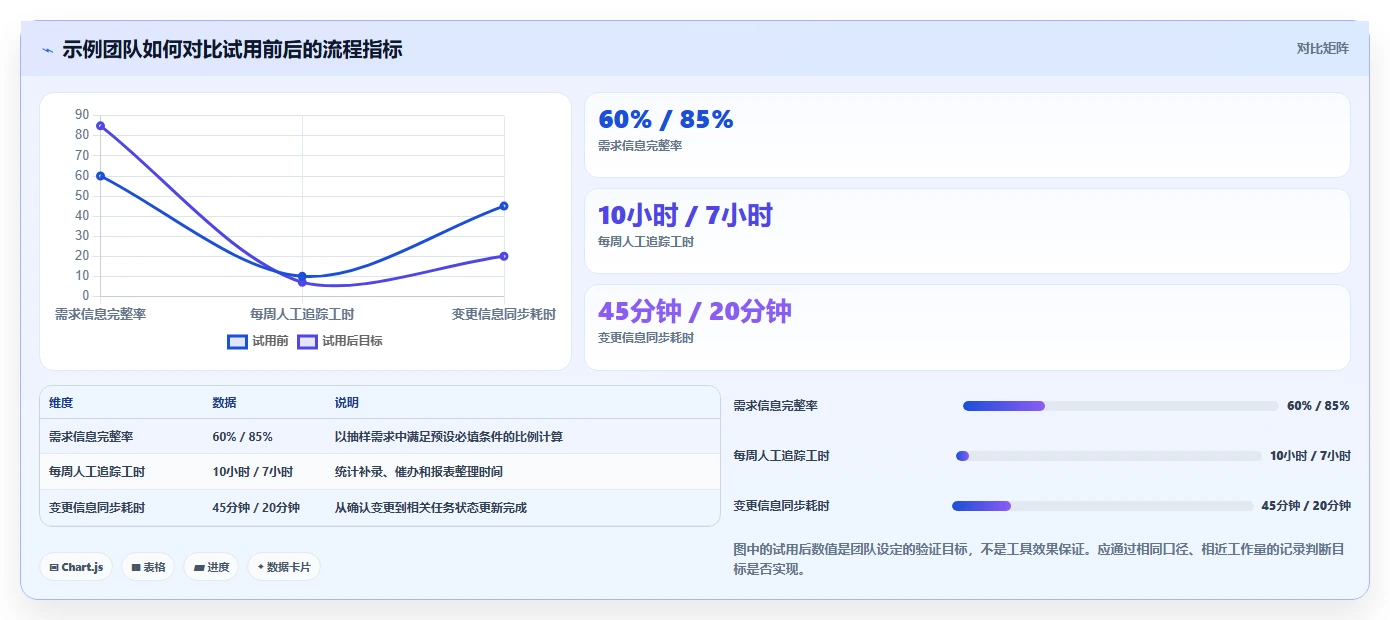Click the 变更信息同步耗时 progress bar
The height and width of the screenshot is (620, 1390).
(1102, 506)
